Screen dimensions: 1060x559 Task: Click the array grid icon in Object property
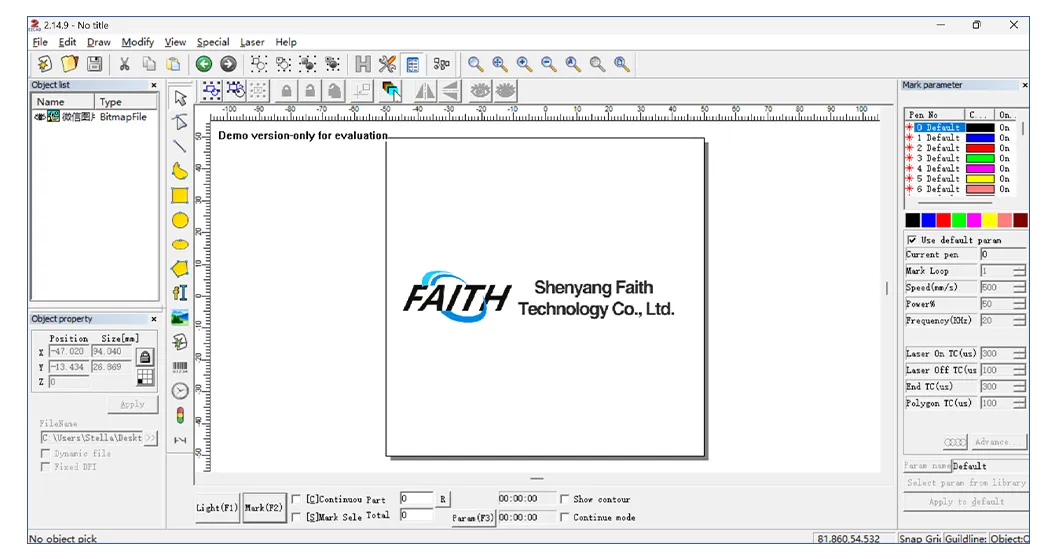[145, 377]
